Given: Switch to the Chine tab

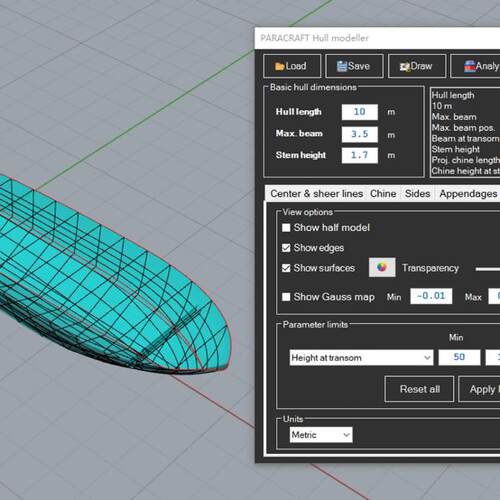Looking at the screenshot, I should click(383, 194).
